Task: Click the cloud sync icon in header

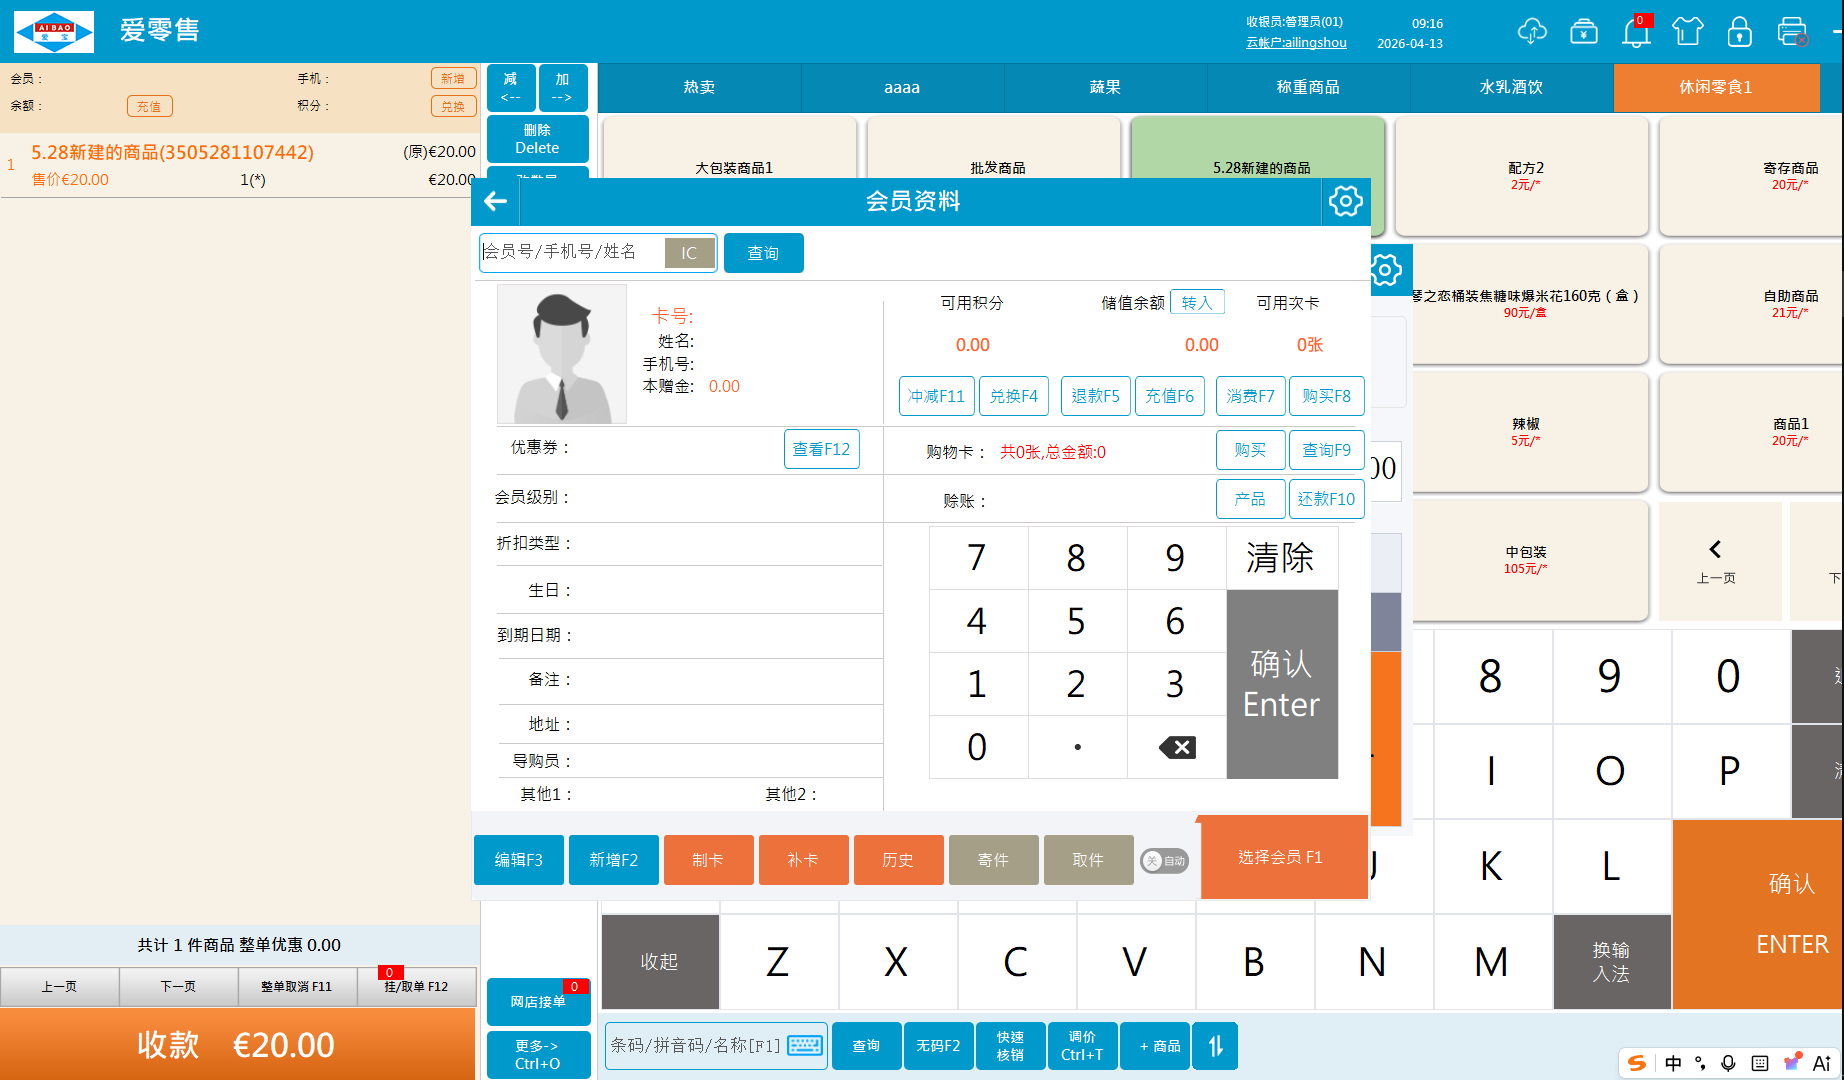Action: [x=1531, y=32]
